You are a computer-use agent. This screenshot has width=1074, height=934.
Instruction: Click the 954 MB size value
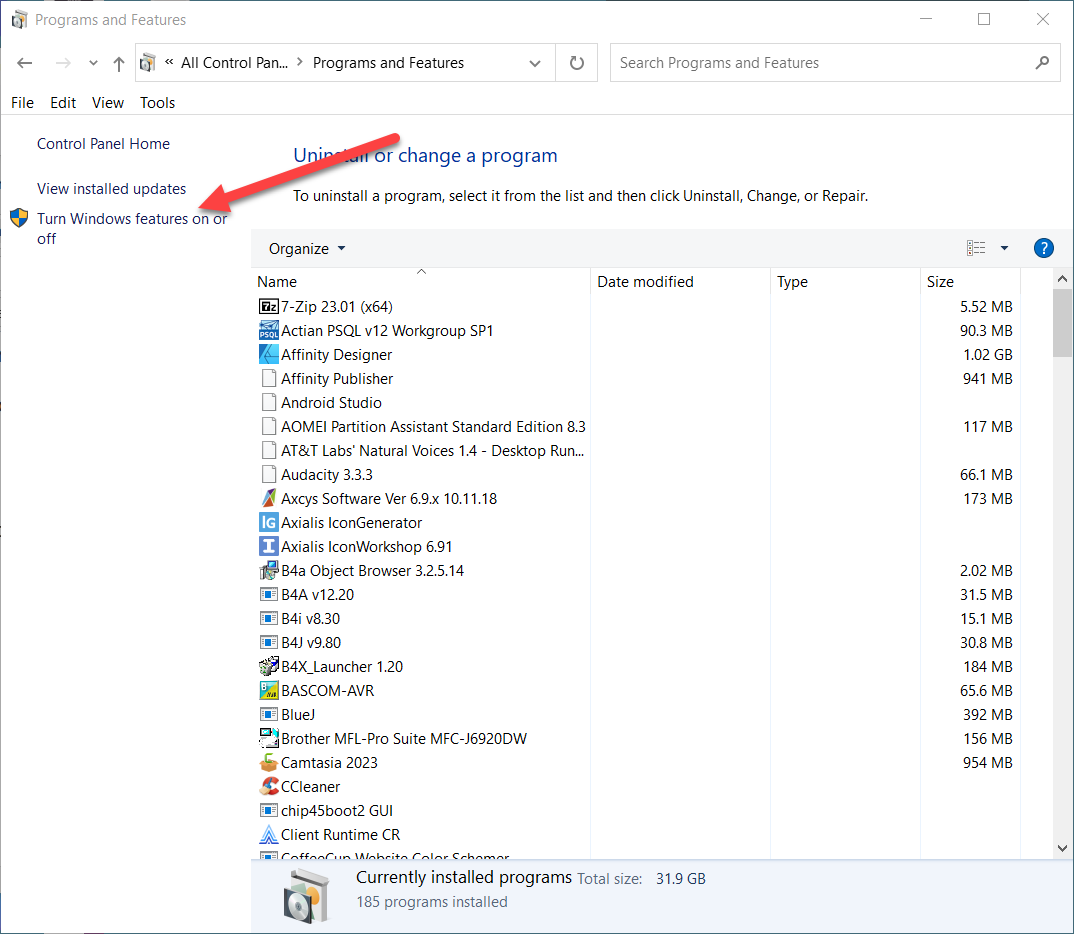point(987,762)
